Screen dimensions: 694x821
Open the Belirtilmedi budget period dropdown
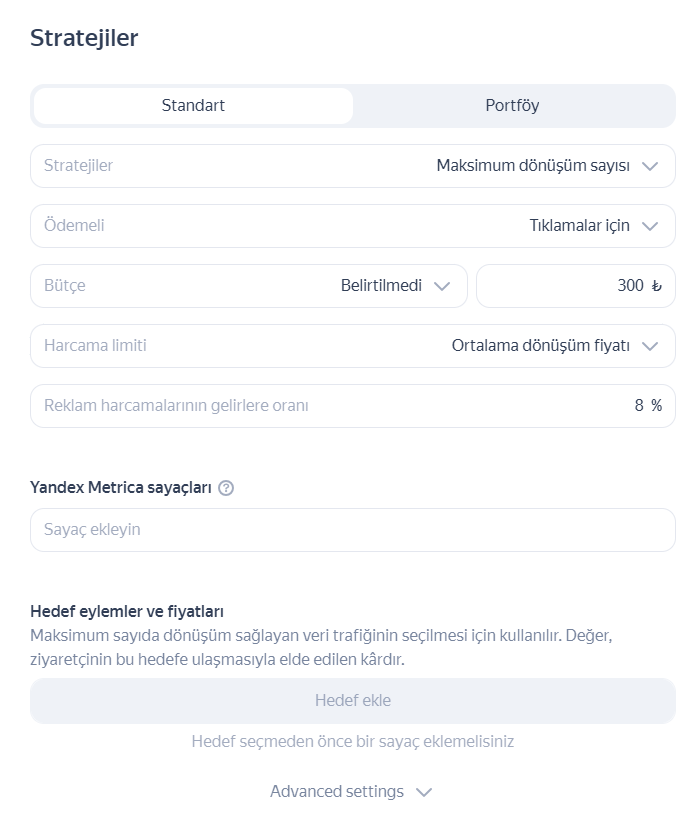coord(380,286)
